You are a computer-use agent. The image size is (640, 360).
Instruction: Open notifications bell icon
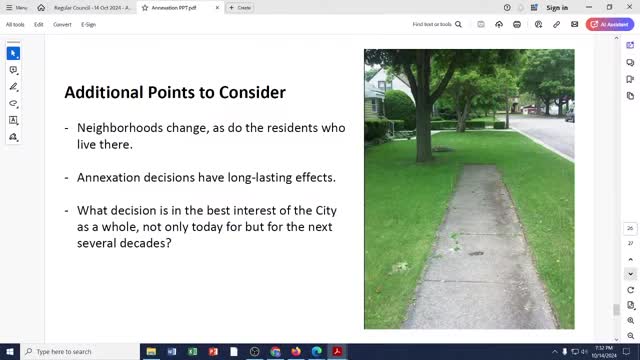520,8
